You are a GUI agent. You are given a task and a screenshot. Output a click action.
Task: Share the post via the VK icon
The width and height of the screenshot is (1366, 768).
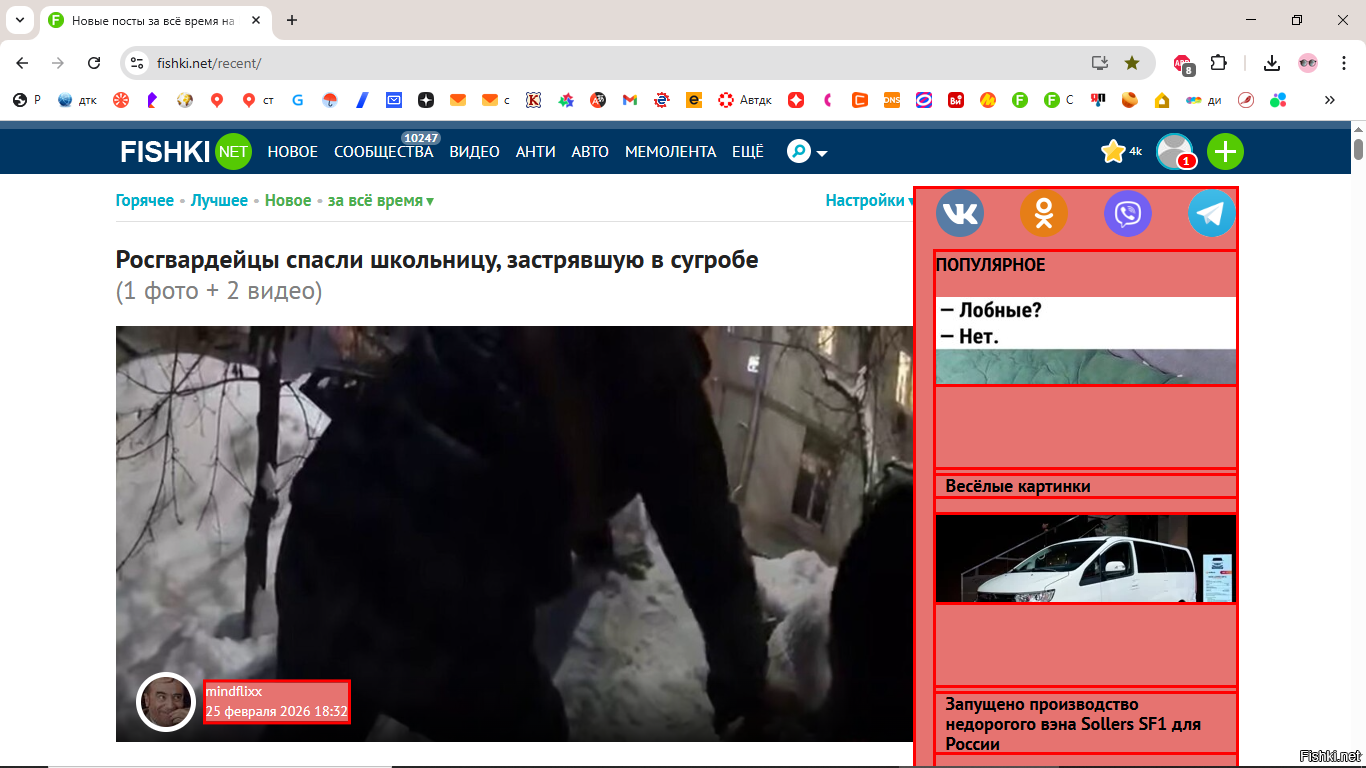[x=960, y=213]
